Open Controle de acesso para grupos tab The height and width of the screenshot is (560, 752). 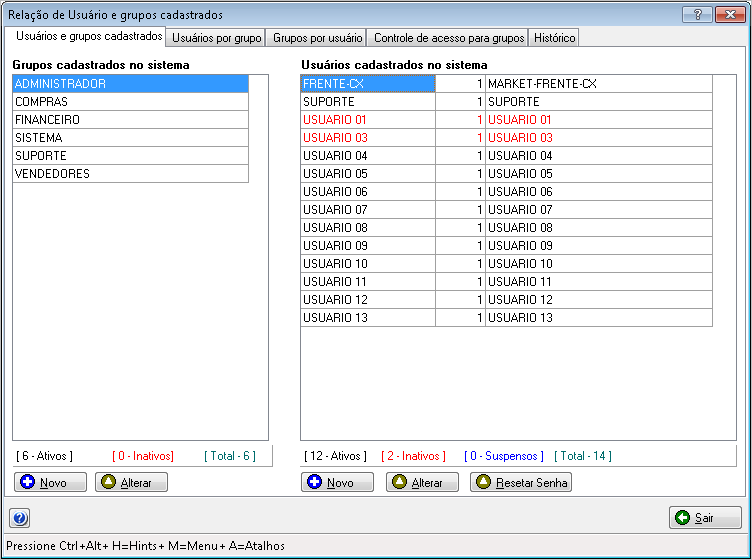pyautogui.click(x=449, y=38)
